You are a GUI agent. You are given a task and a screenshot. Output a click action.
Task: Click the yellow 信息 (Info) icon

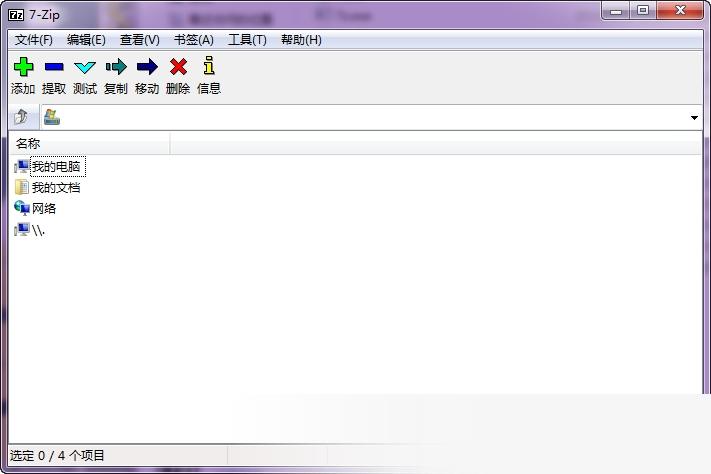coord(209,65)
